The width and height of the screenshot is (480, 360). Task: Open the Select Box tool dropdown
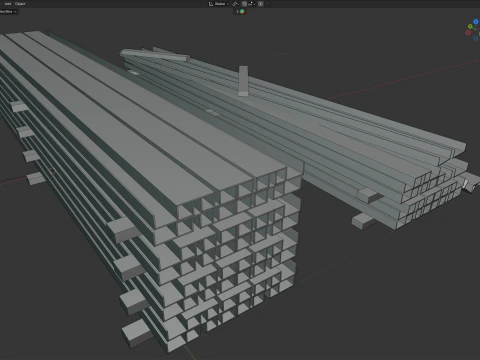[x=8, y=11]
